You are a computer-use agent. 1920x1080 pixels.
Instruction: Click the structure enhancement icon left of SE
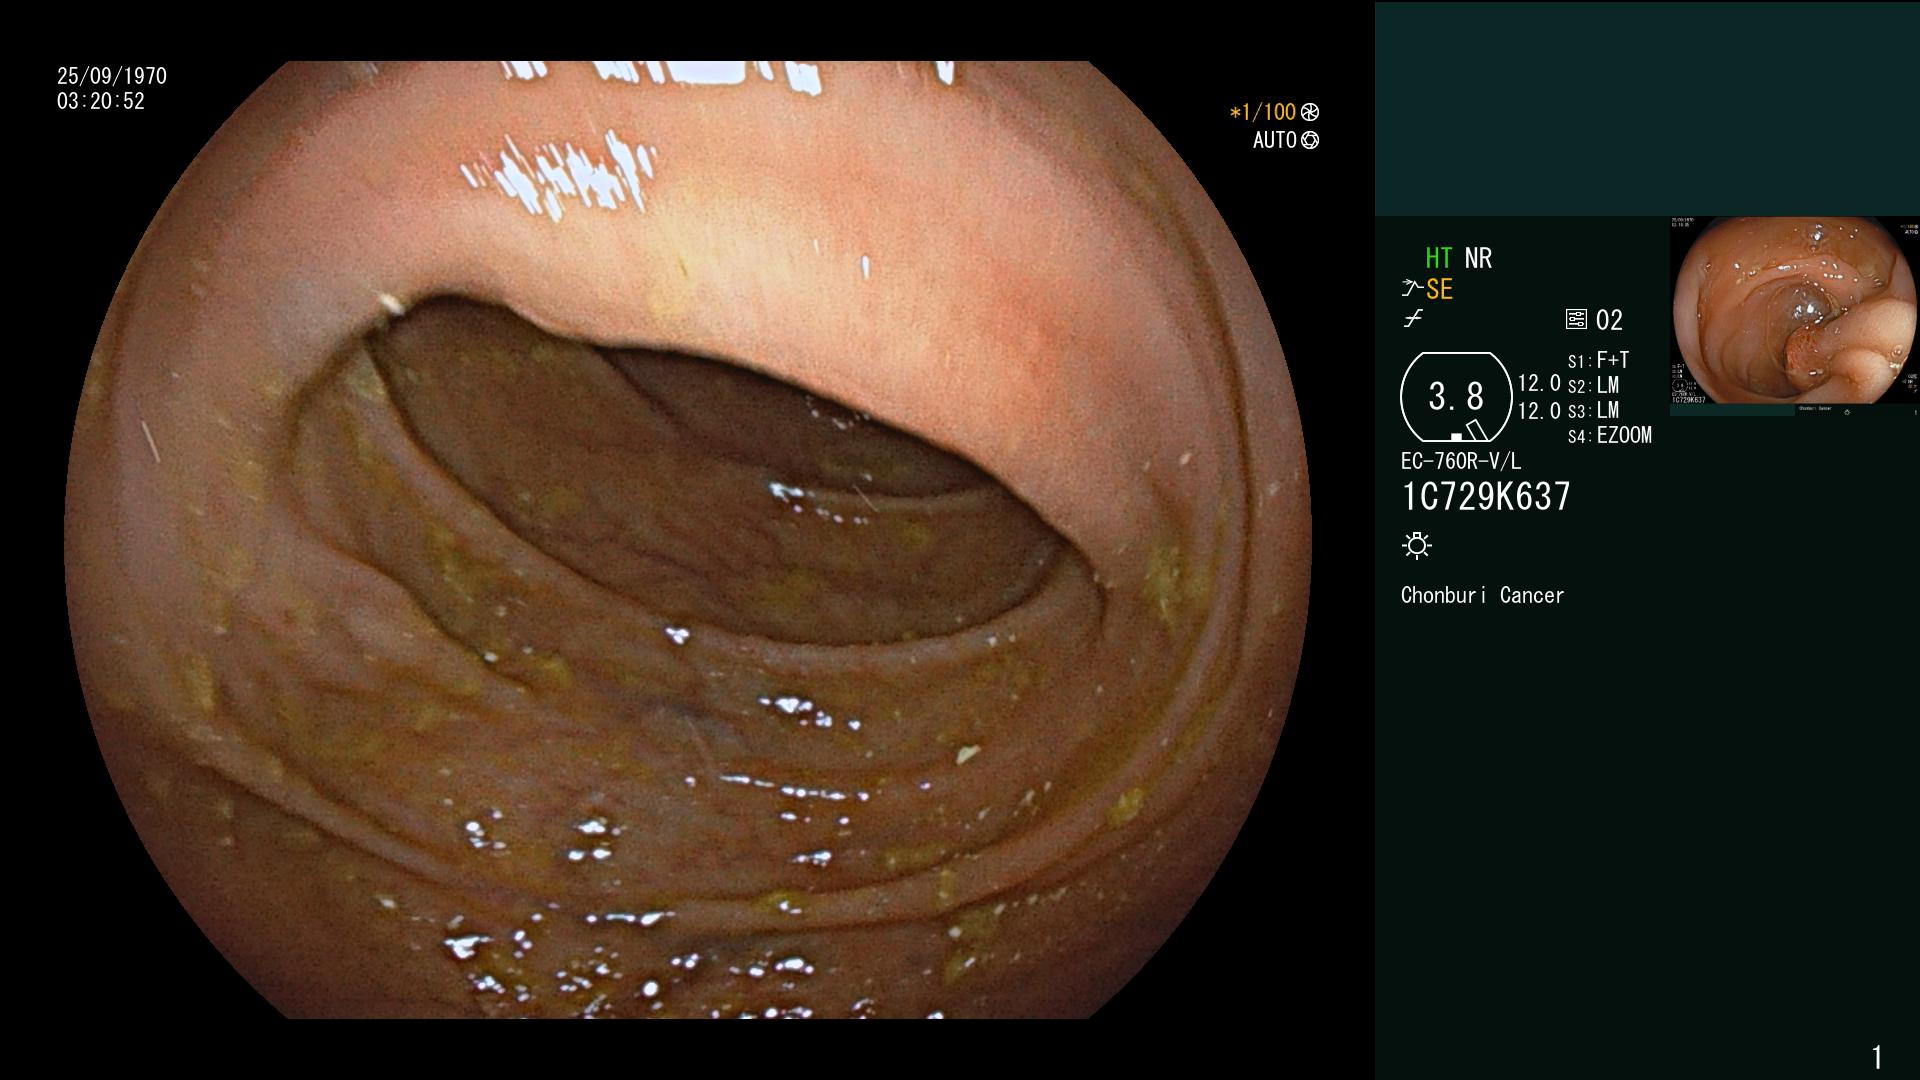coord(1412,289)
